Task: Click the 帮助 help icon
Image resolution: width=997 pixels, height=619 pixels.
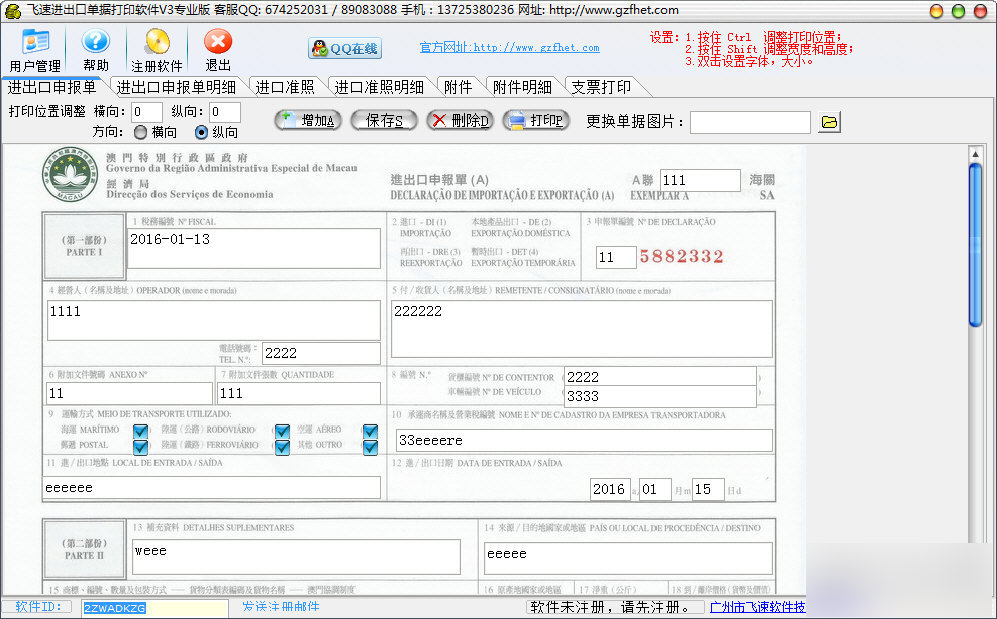Action: [96, 48]
